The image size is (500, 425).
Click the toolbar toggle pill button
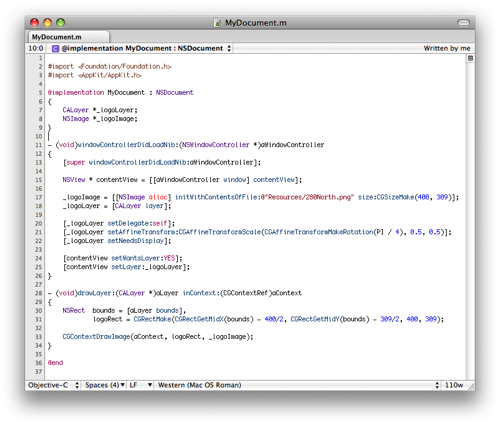coord(463,22)
